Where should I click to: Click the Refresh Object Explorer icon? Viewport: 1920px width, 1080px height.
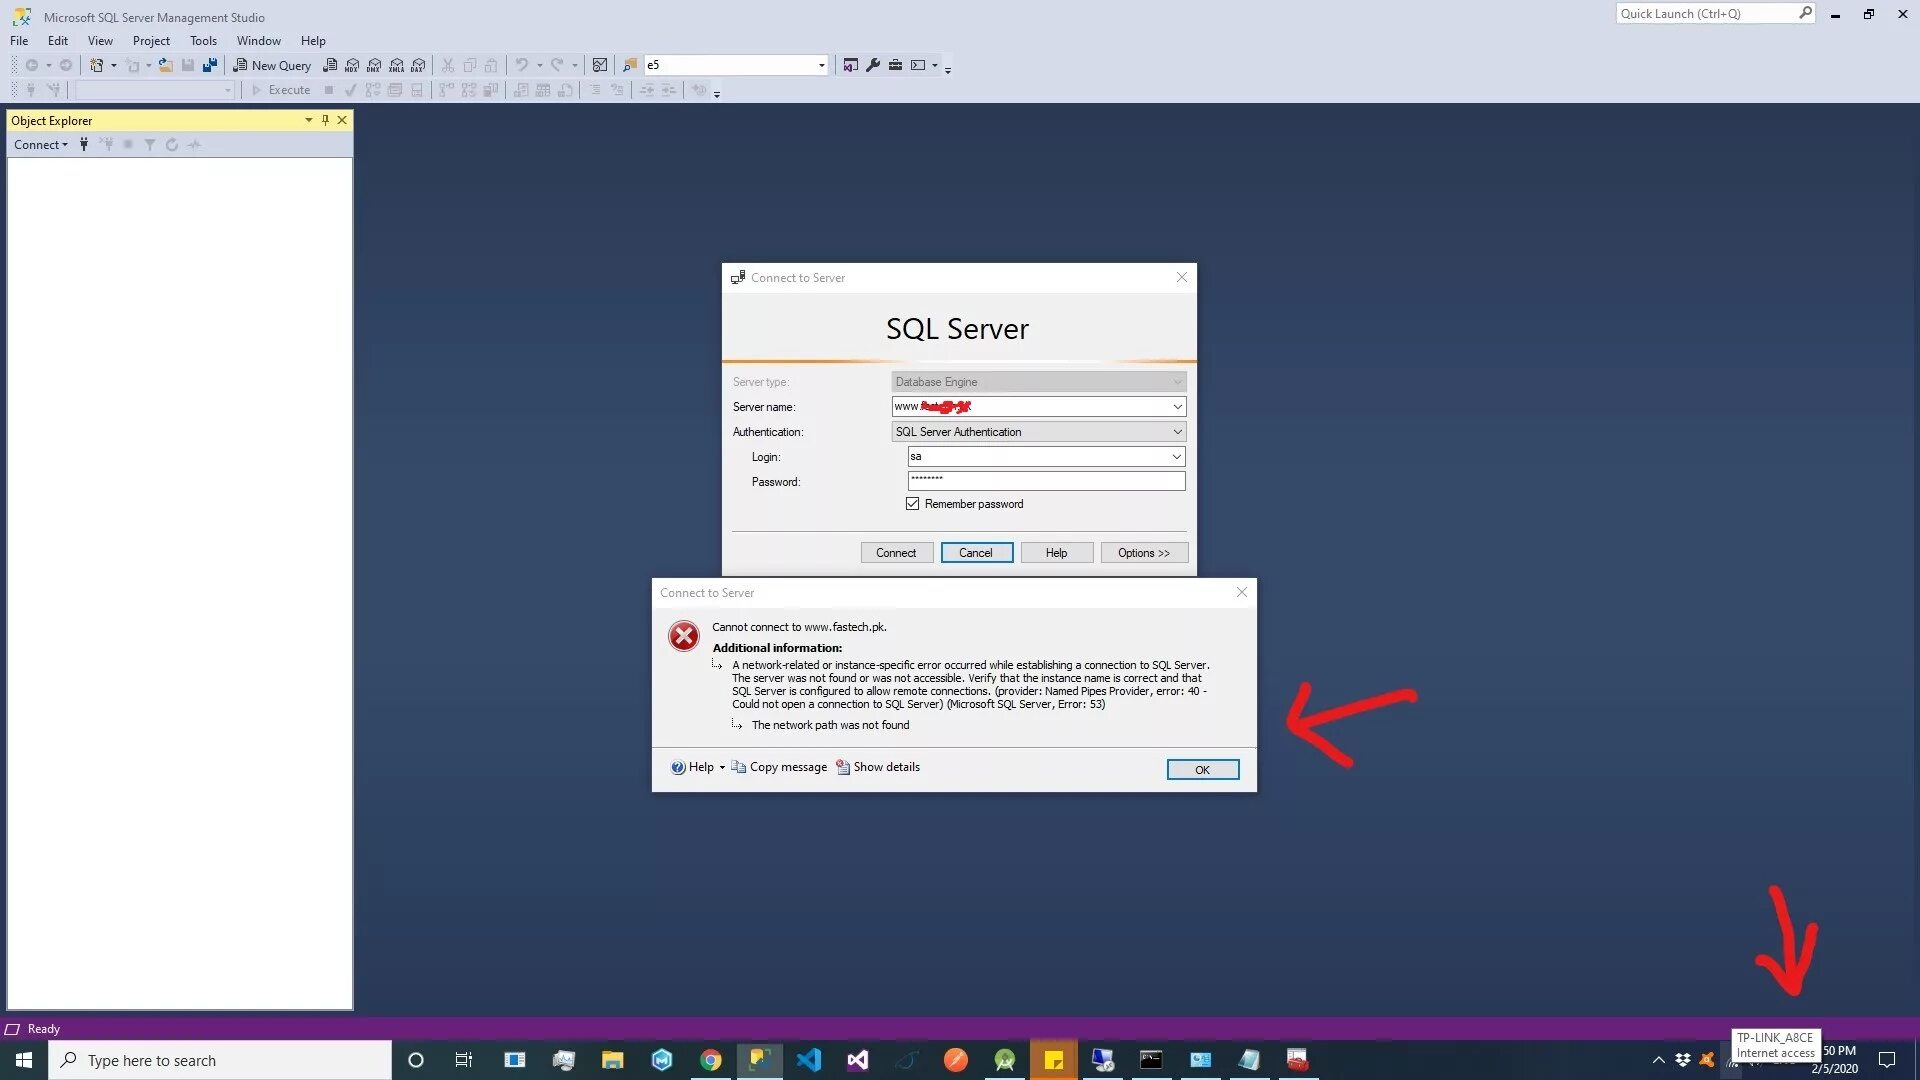pyautogui.click(x=171, y=144)
